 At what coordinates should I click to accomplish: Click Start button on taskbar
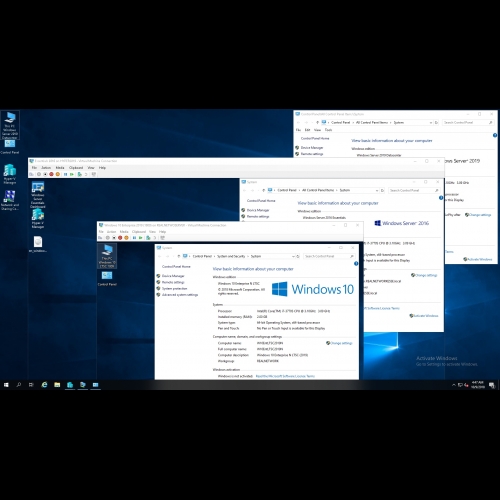point(6,385)
